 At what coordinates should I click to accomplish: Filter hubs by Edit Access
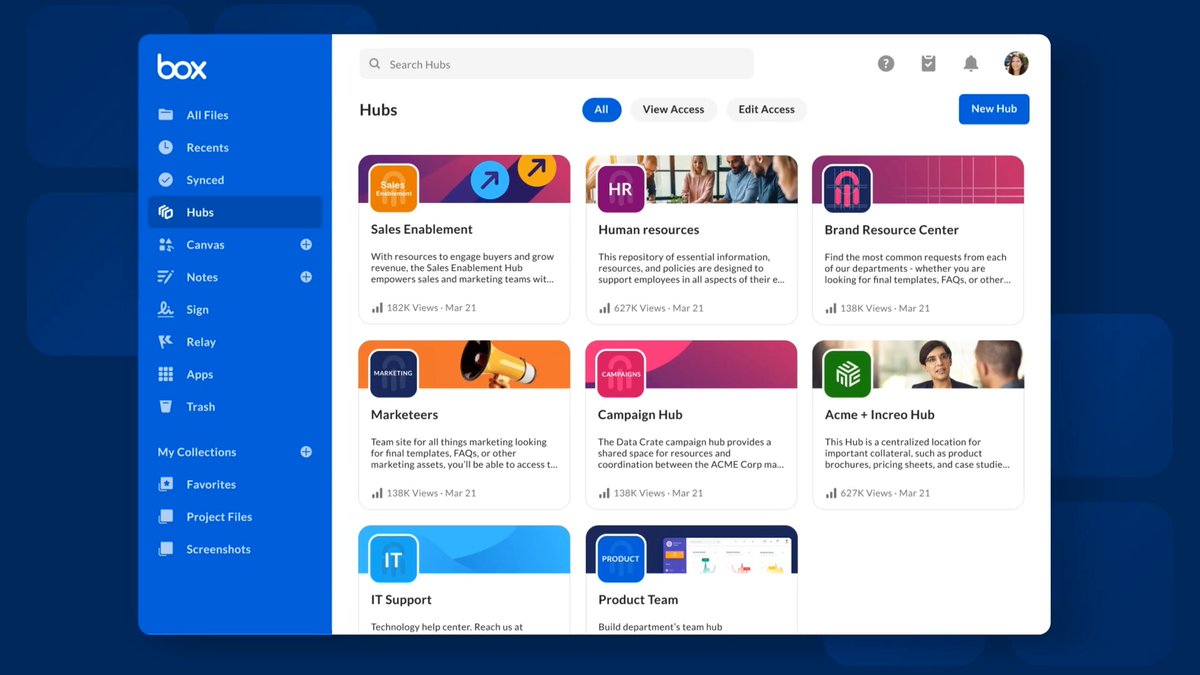click(767, 110)
